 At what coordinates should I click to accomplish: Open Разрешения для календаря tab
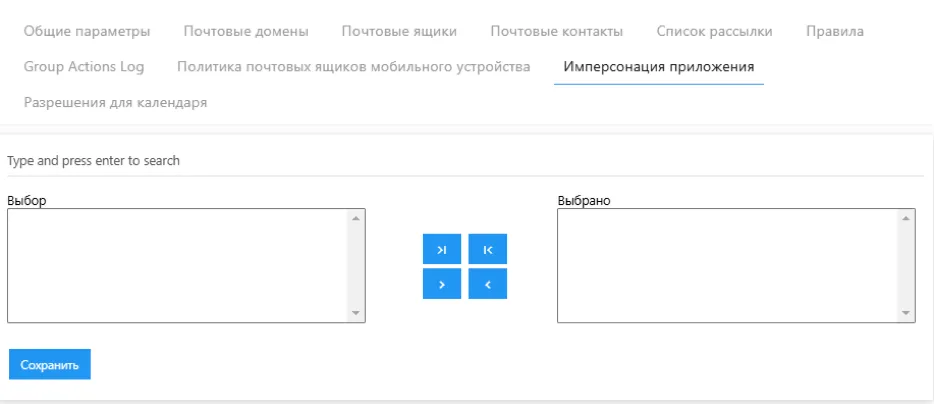pyautogui.click(x=116, y=102)
